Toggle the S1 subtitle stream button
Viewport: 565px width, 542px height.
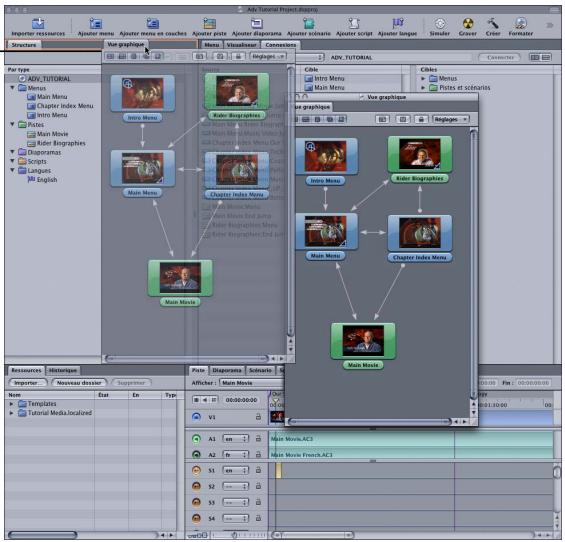click(196, 470)
